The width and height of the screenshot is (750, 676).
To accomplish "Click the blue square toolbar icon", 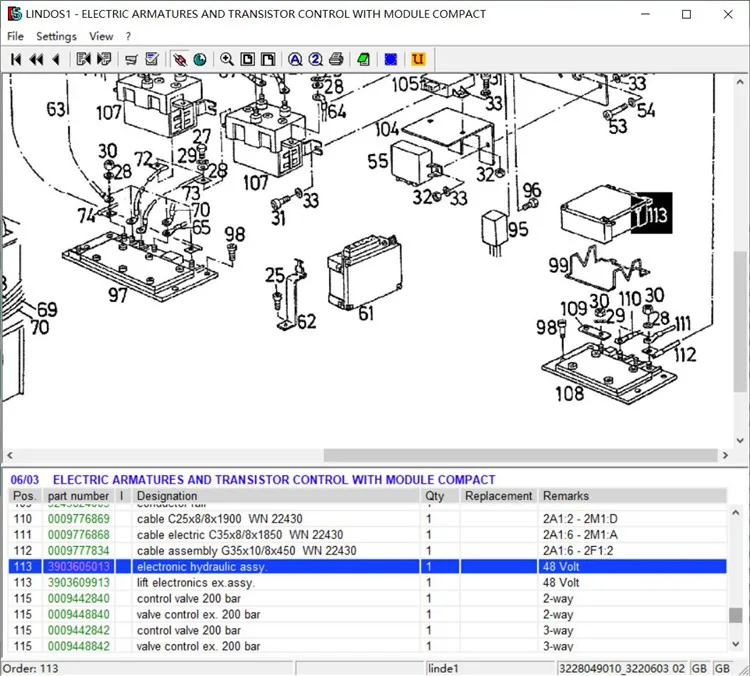I will pyautogui.click(x=391, y=59).
